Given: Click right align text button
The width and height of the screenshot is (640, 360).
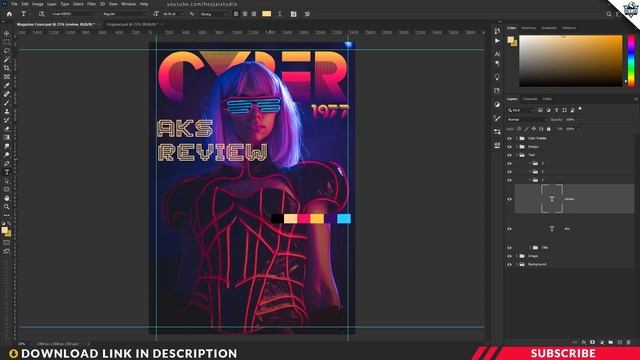Looking at the screenshot, I should [x=254, y=14].
